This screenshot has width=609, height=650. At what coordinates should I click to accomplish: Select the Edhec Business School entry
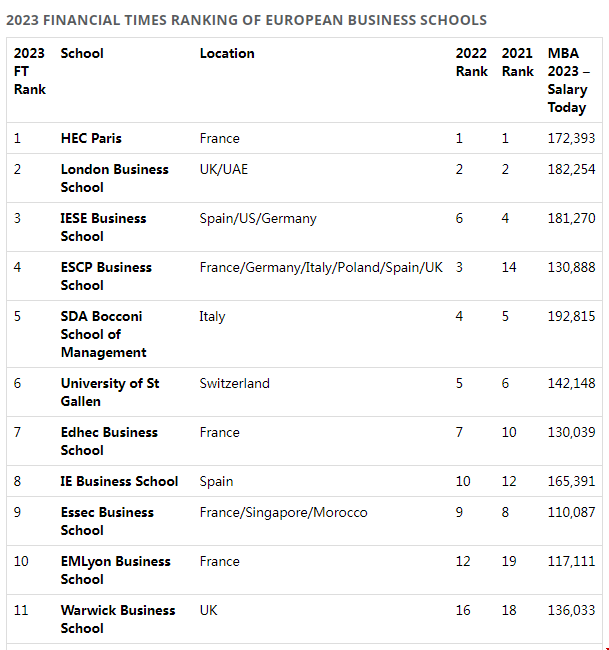pos(109,441)
